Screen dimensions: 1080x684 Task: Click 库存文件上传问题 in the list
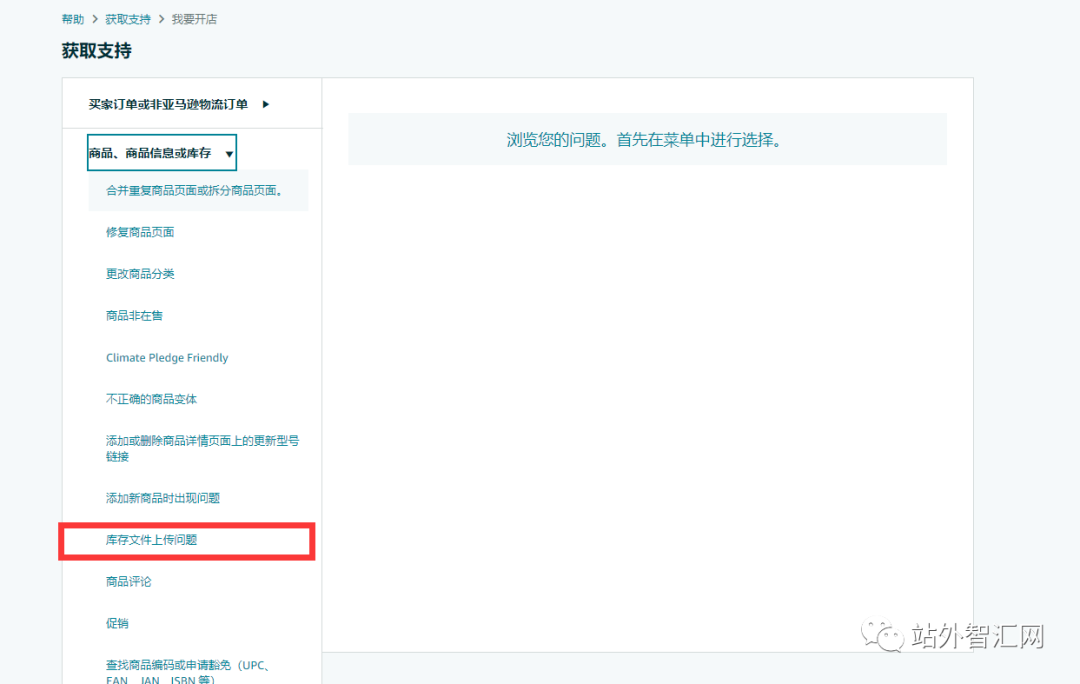(x=152, y=540)
